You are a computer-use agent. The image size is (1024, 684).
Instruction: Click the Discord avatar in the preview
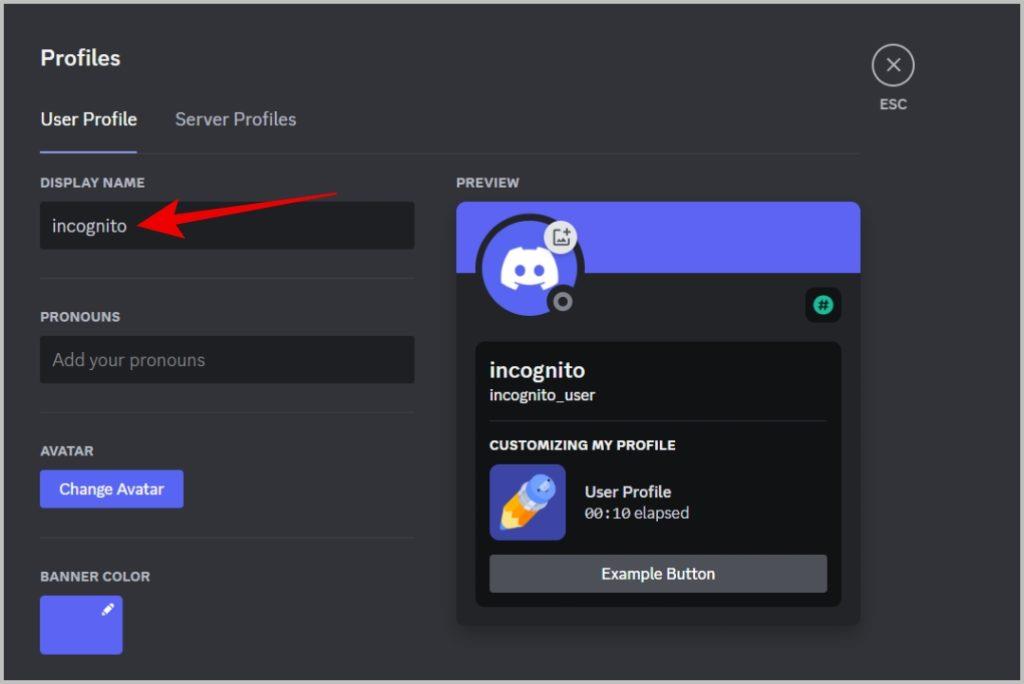(529, 269)
